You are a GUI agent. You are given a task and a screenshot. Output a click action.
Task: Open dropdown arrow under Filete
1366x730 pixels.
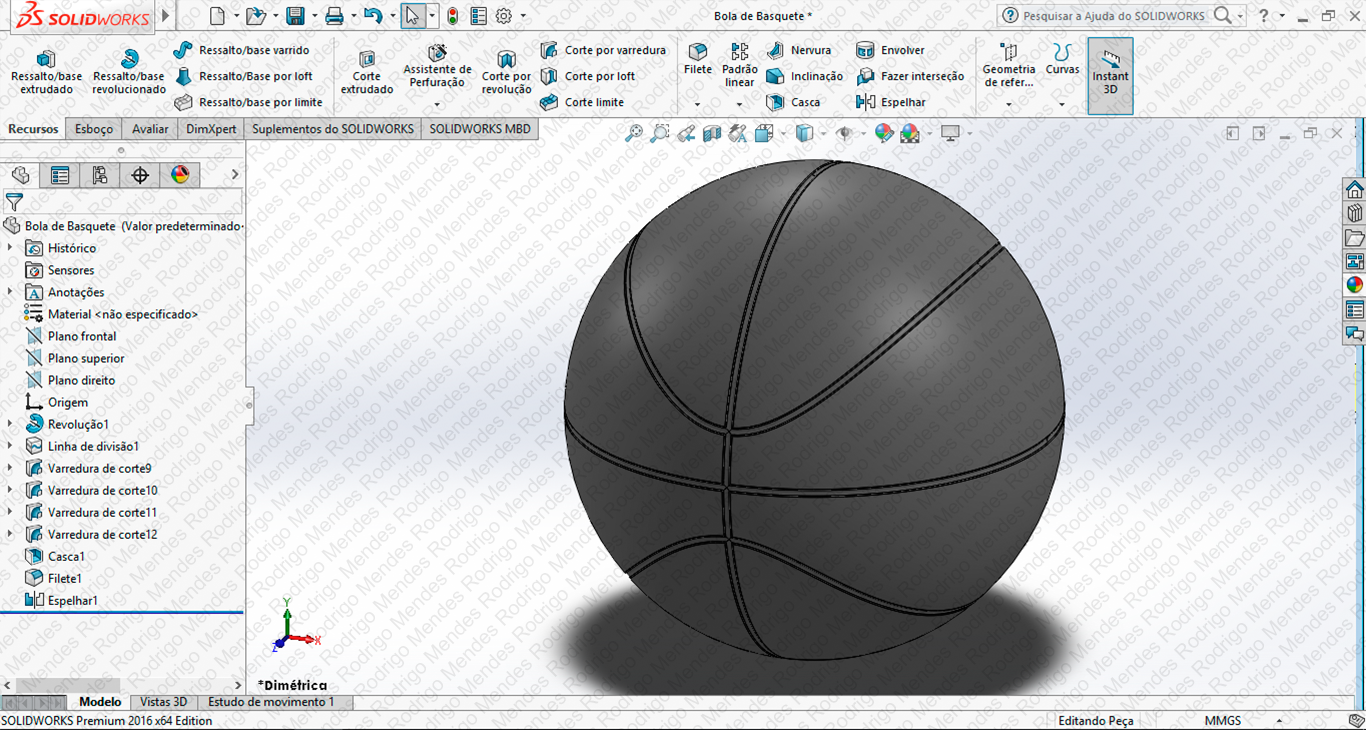697,104
